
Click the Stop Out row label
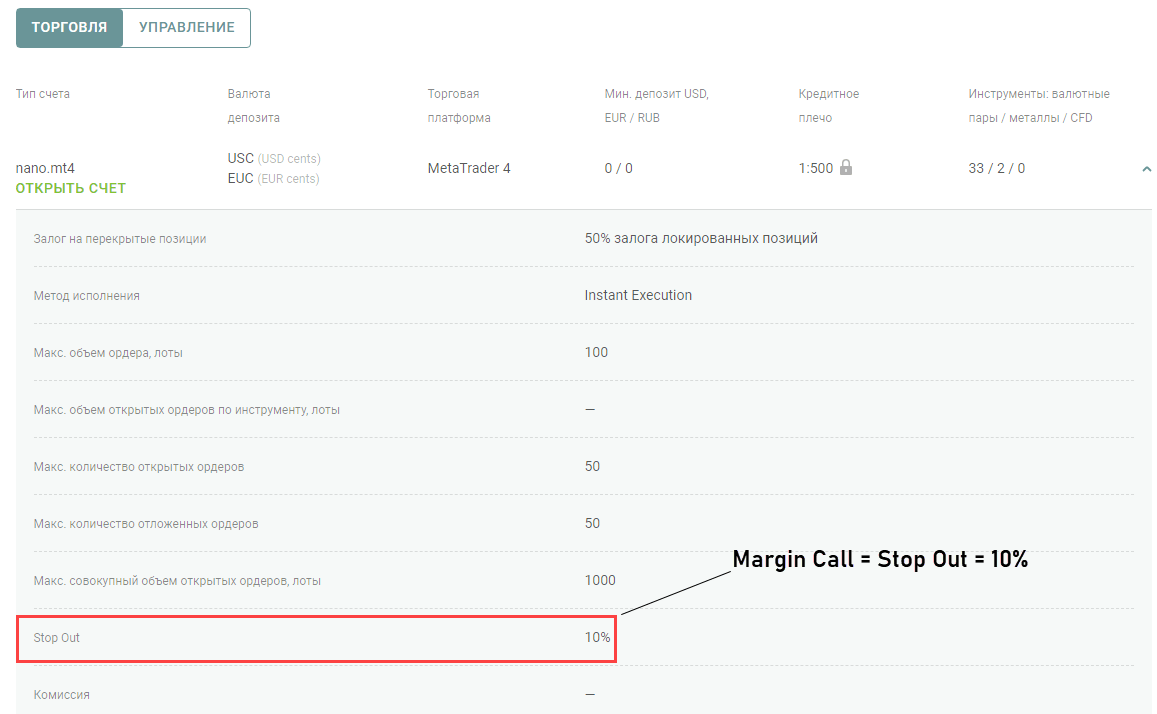56,637
